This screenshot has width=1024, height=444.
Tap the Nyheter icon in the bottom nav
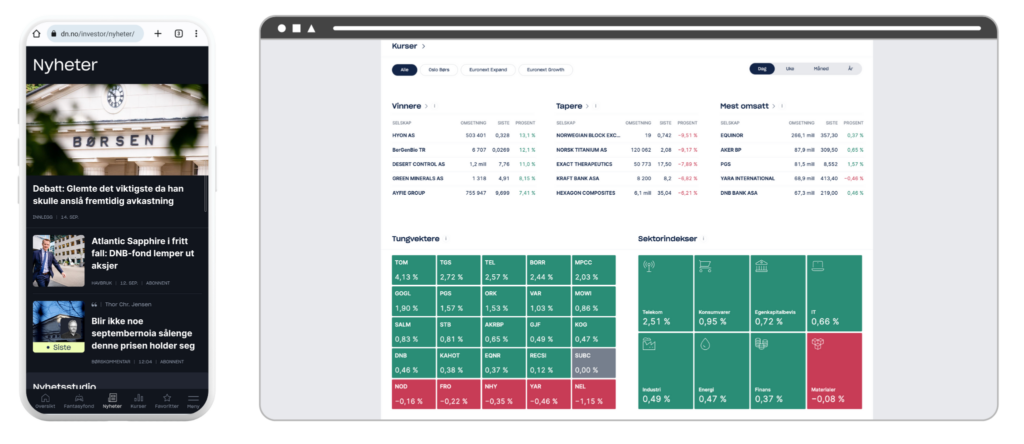coord(112,397)
